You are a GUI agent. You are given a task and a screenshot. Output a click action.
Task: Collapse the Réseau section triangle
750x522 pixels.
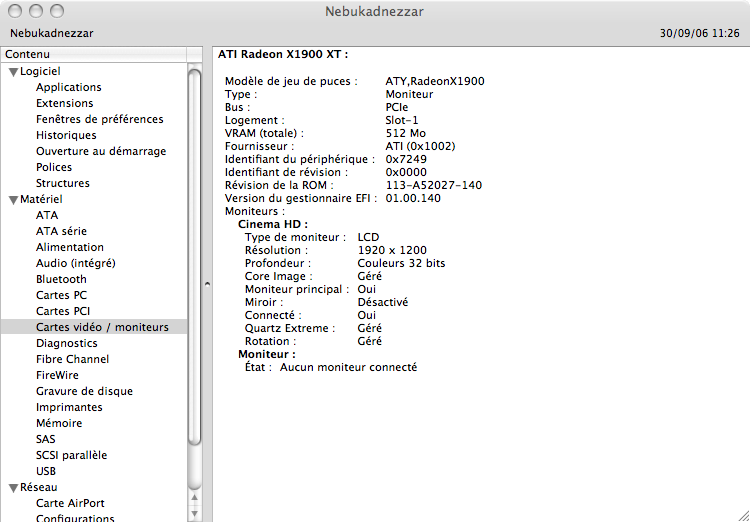tap(13, 488)
